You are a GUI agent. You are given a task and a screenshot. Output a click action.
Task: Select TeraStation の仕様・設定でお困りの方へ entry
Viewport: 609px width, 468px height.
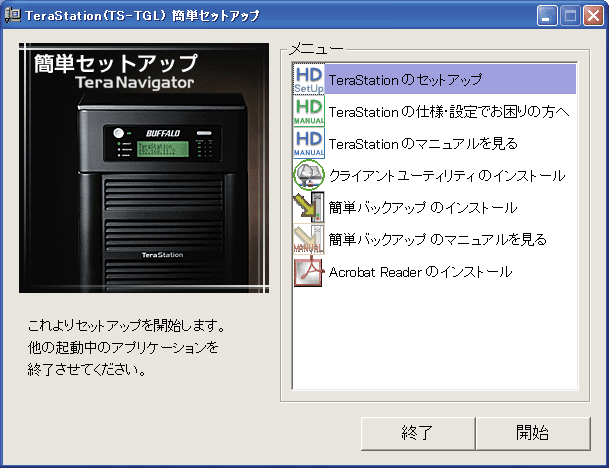(434, 111)
